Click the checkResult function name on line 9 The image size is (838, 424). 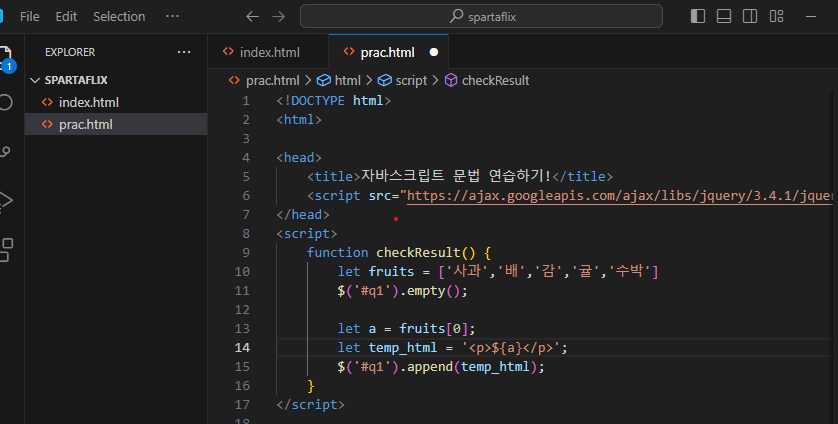click(x=418, y=252)
